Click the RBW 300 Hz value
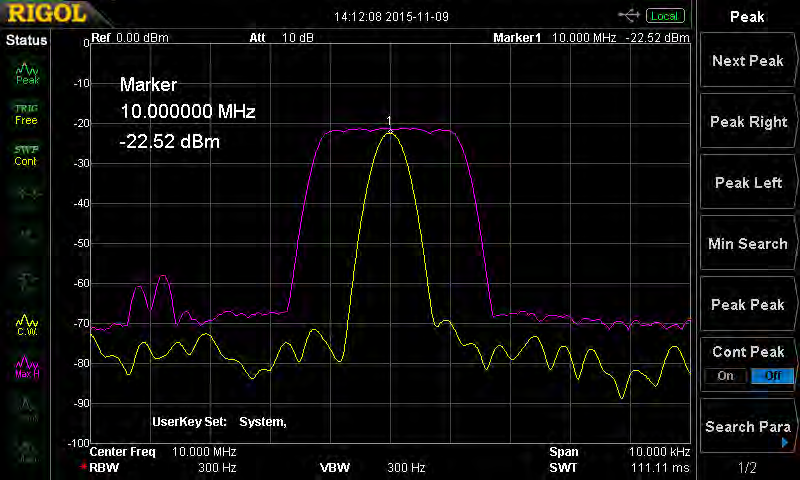 (x=217, y=467)
